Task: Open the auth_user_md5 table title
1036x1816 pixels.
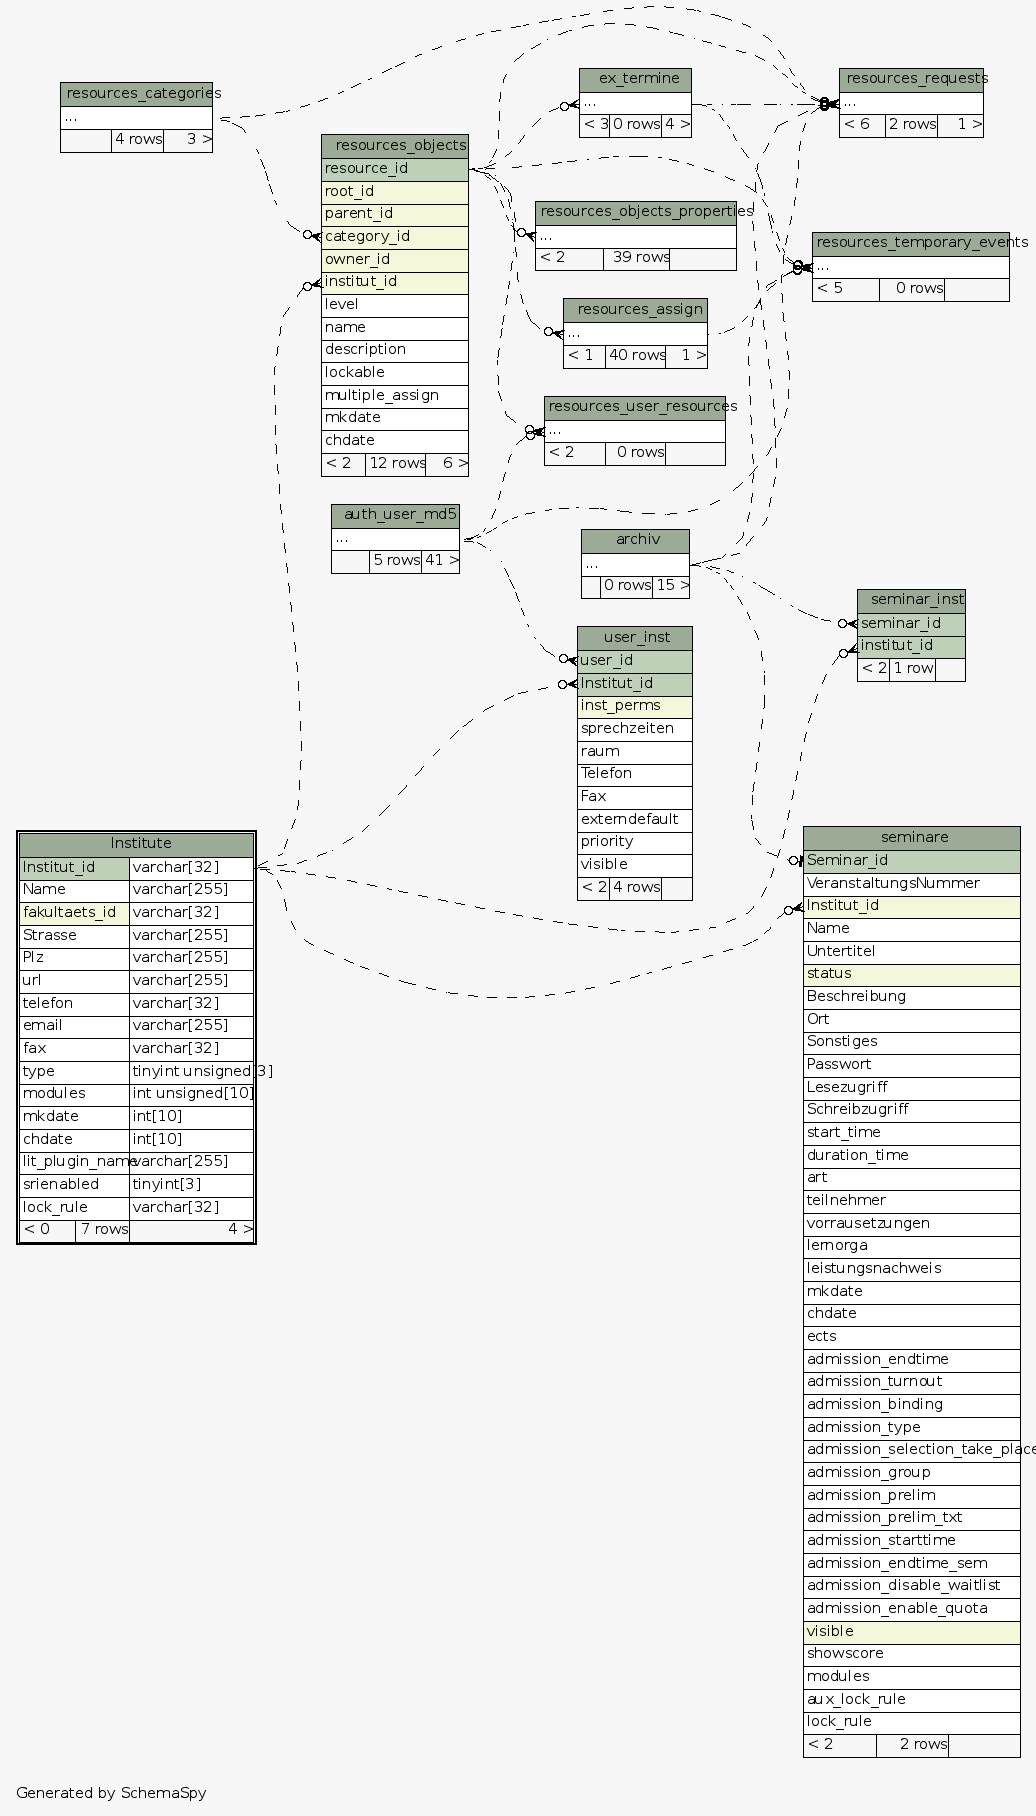Action: [x=395, y=515]
